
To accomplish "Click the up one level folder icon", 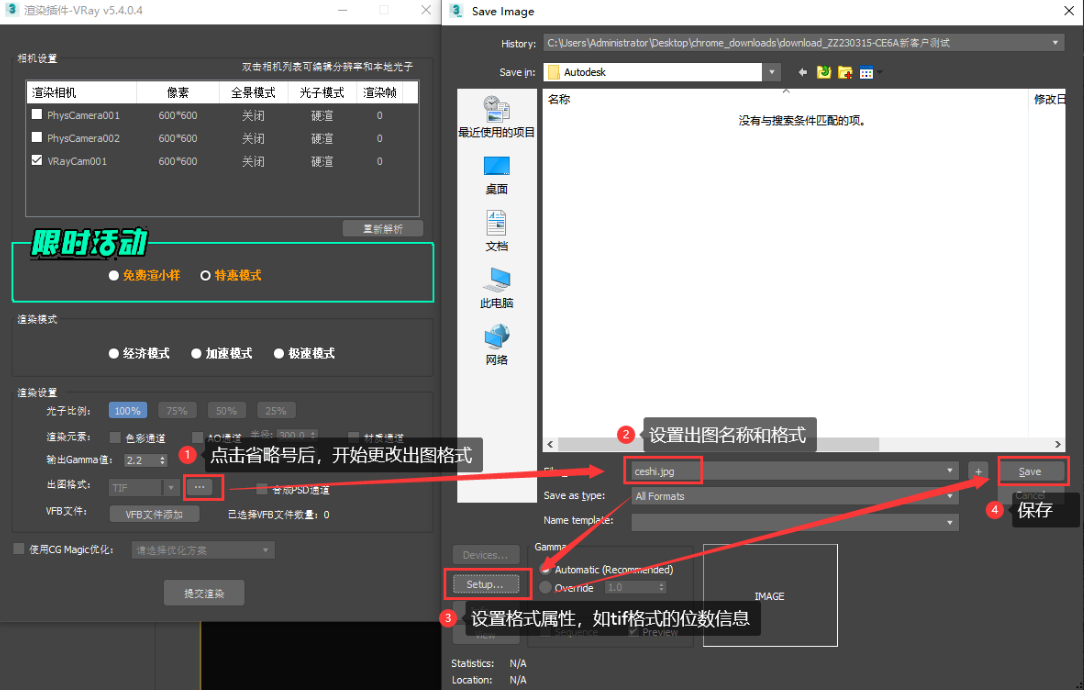I will (823, 72).
